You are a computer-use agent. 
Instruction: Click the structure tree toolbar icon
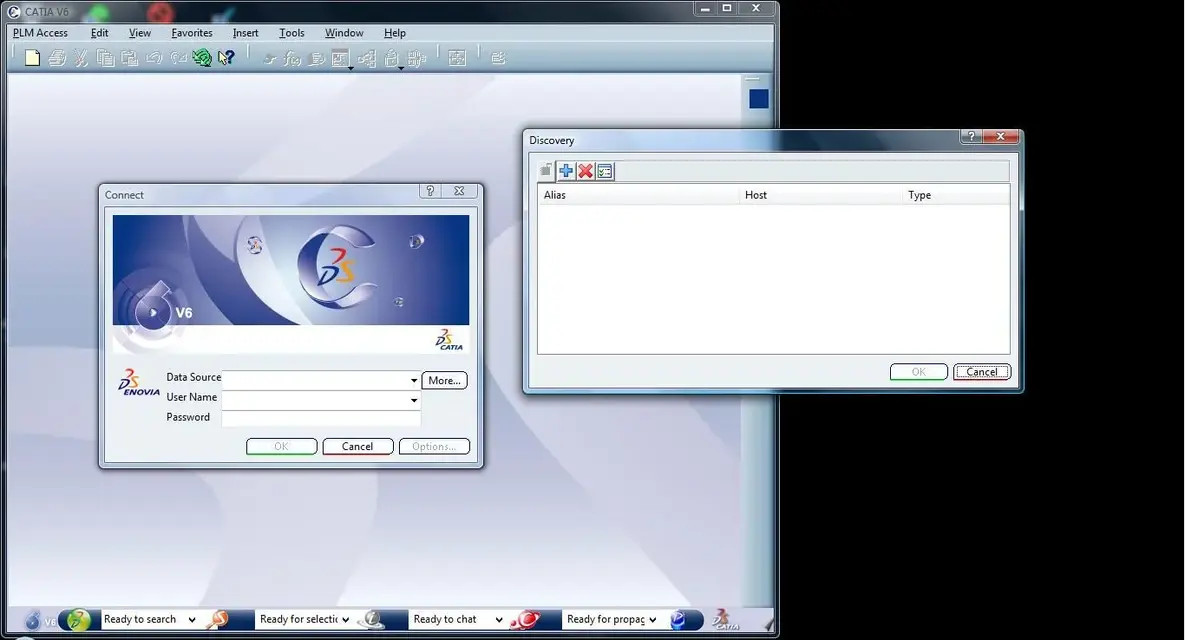(367, 58)
